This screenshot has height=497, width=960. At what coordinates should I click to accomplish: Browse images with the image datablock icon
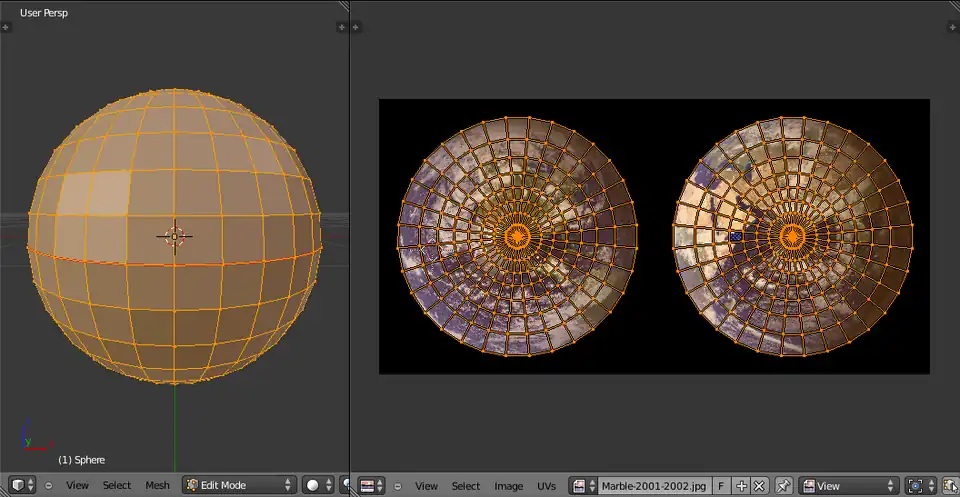point(583,485)
